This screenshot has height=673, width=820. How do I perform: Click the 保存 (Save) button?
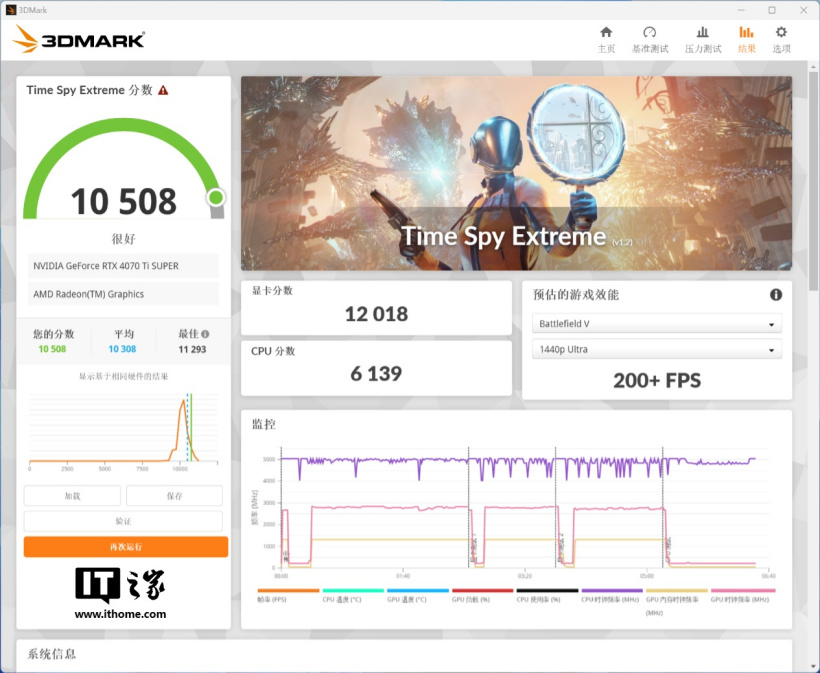(x=174, y=496)
